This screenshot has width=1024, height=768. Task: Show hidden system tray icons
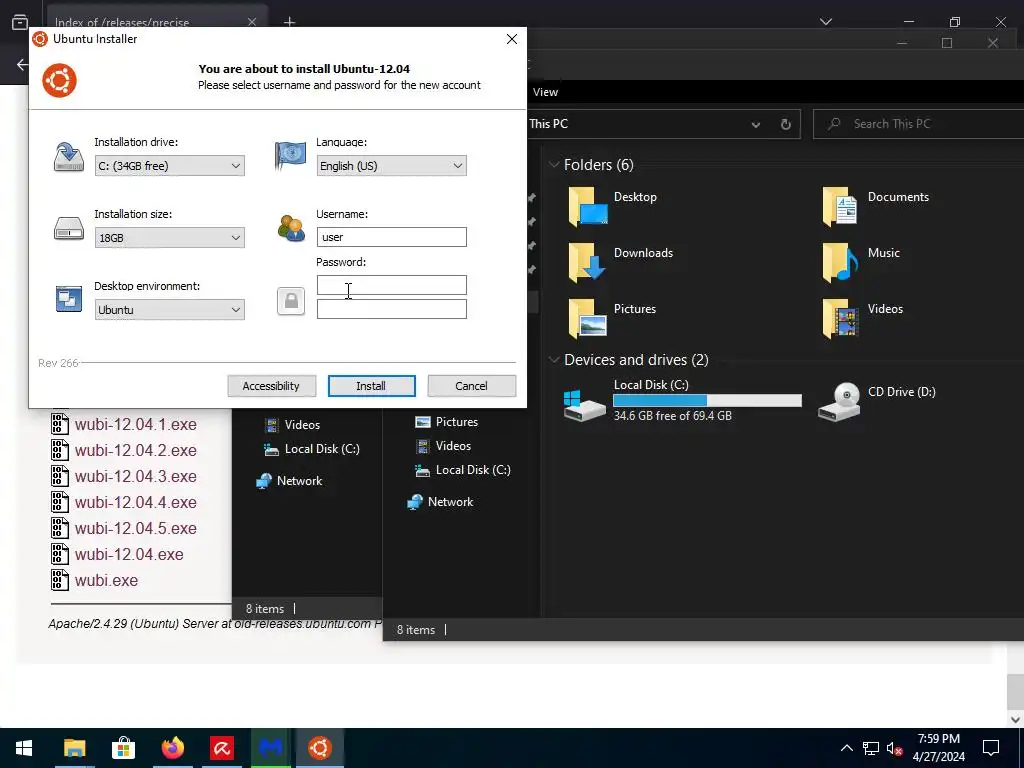click(x=846, y=748)
